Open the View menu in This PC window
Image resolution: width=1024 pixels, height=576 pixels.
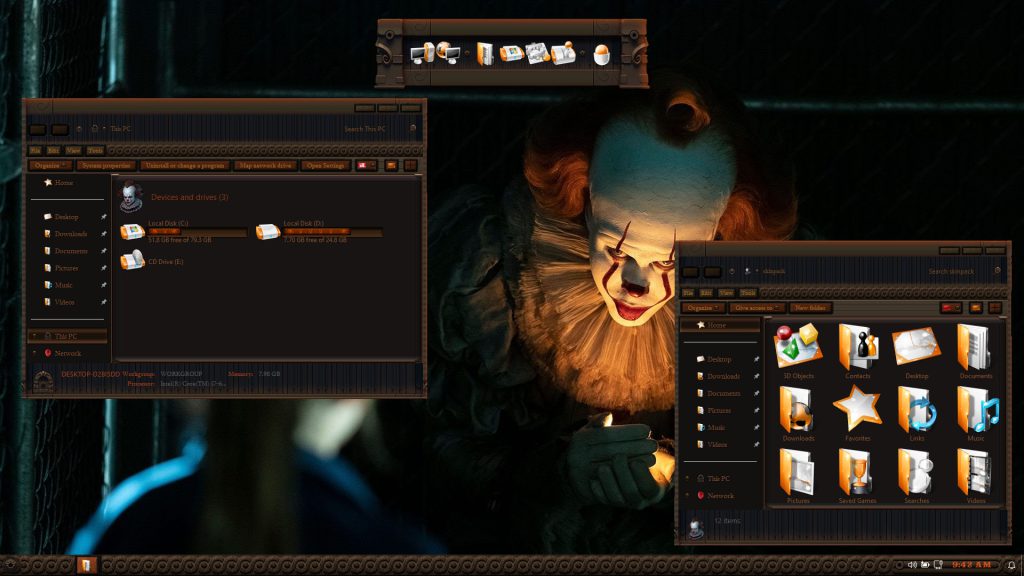[x=74, y=150]
